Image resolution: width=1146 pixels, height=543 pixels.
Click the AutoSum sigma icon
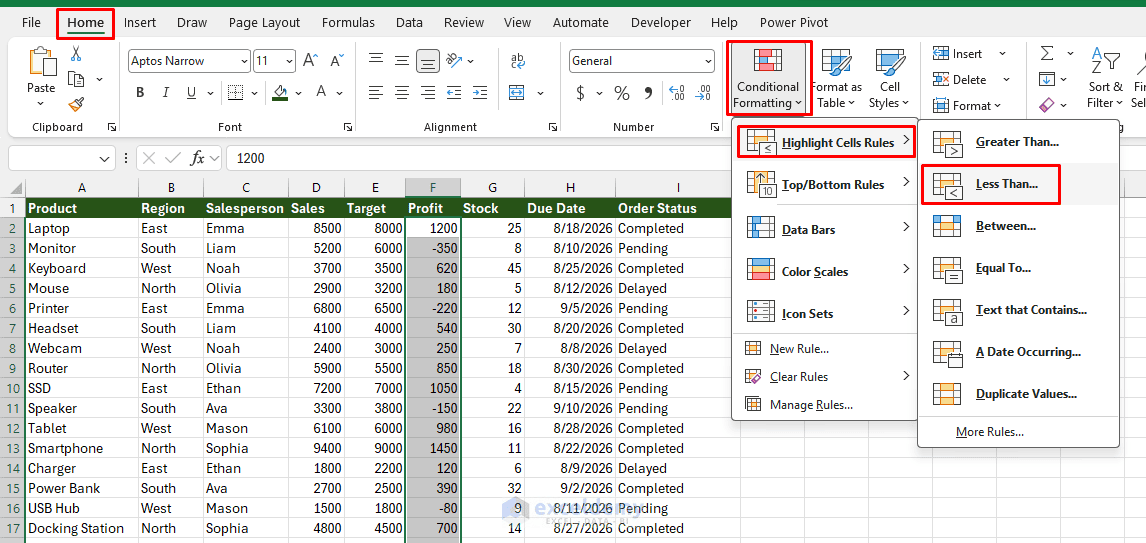click(x=1047, y=53)
